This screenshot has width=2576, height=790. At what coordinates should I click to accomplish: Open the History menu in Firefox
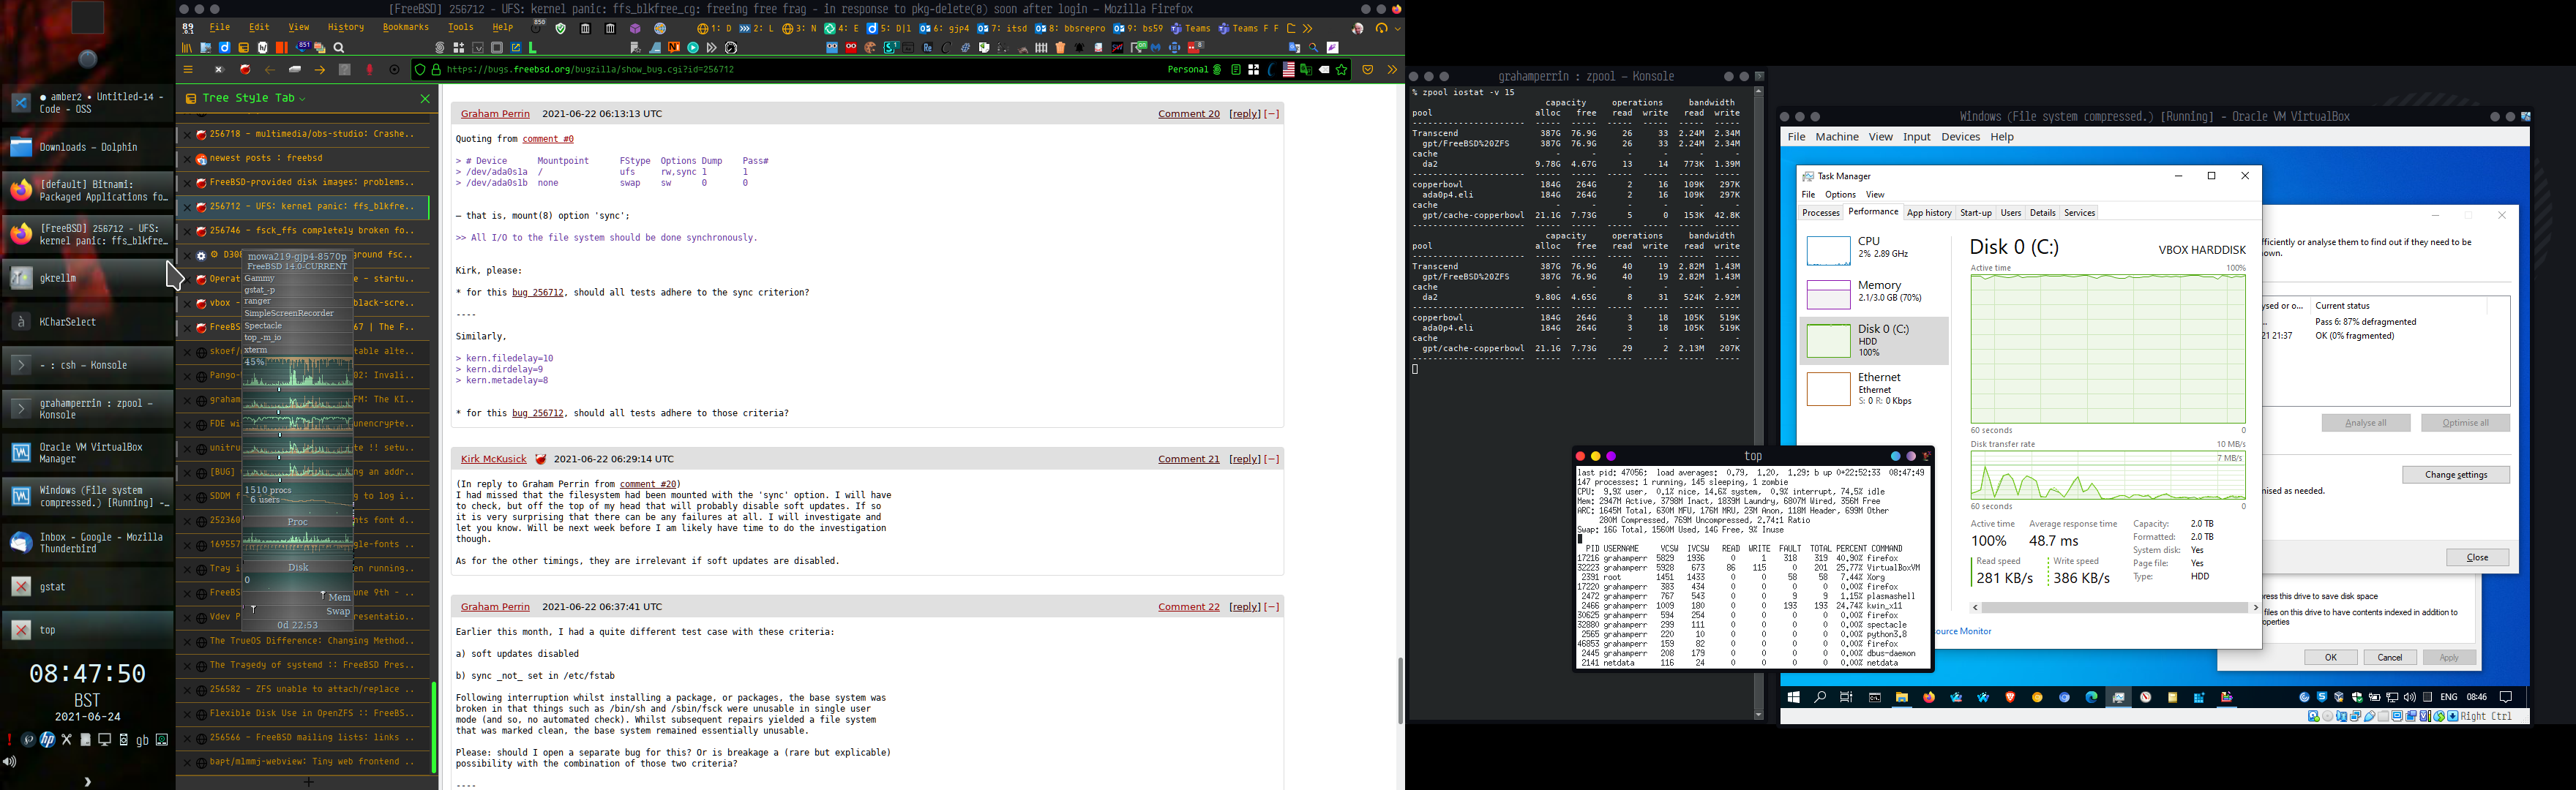(x=346, y=28)
